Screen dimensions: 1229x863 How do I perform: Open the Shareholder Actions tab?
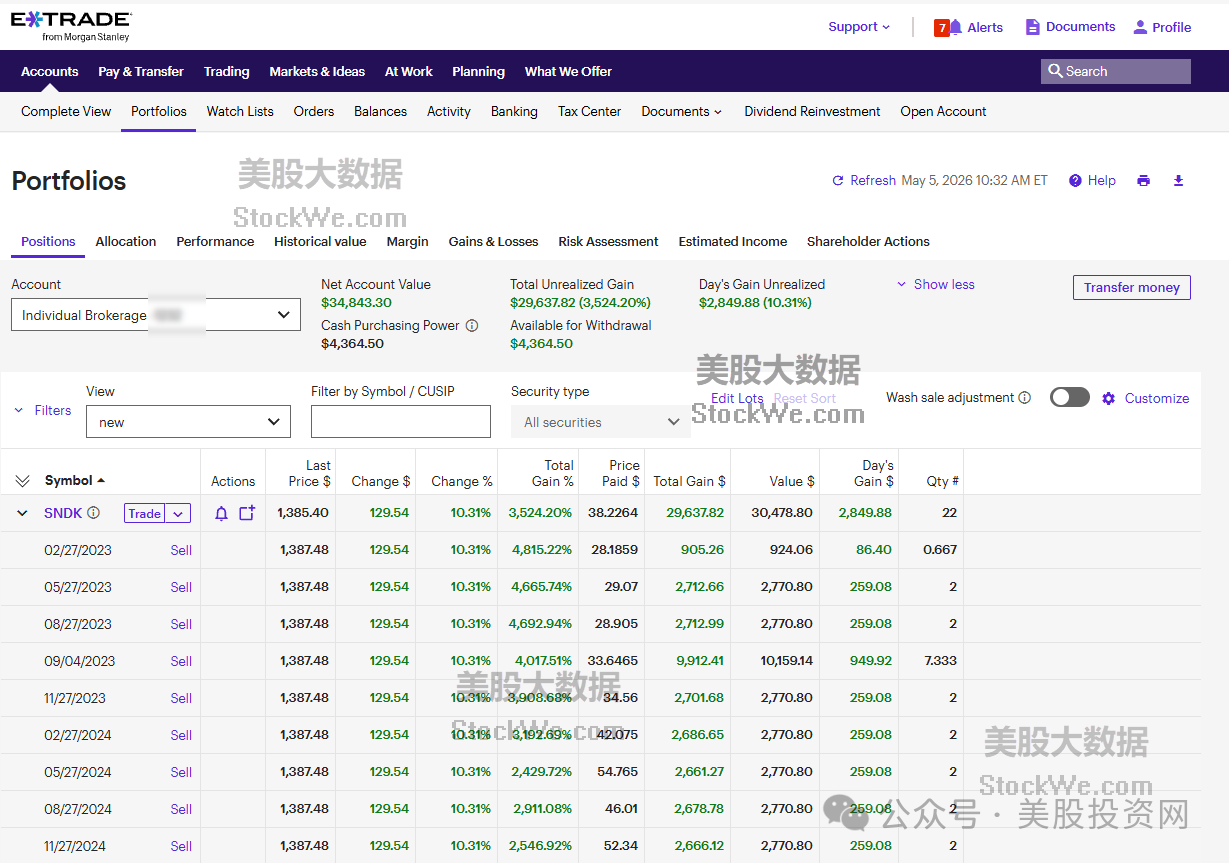pyautogui.click(x=868, y=242)
